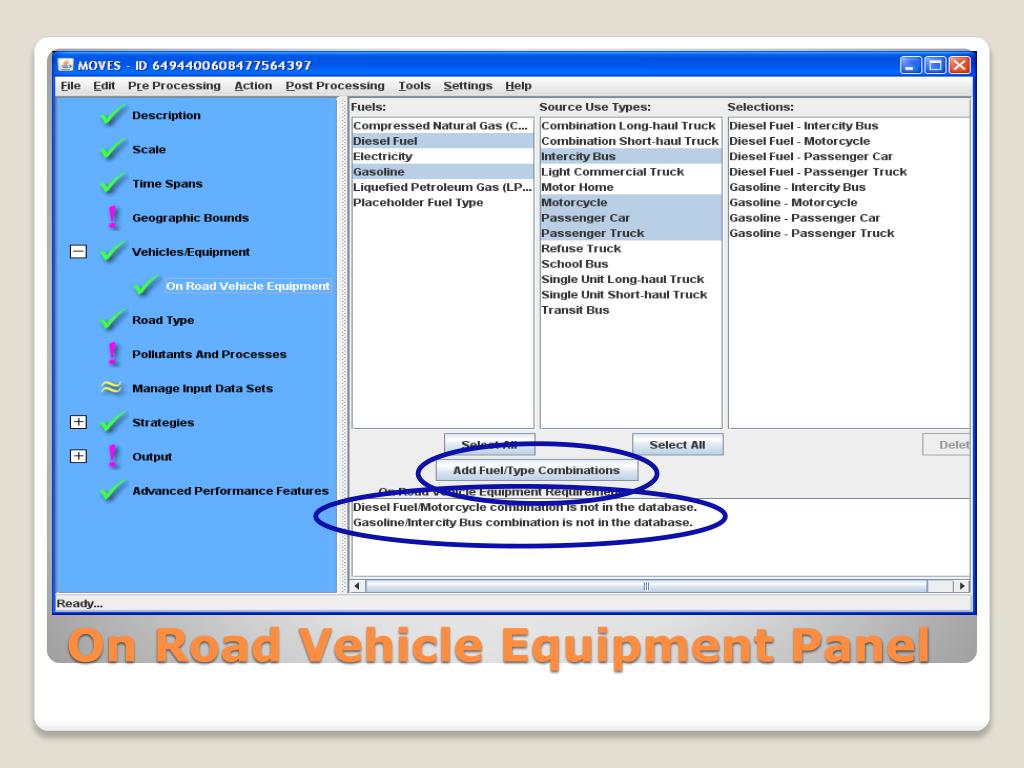Open the Edit menu
This screenshot has width=1024, height=768.
click(104, 86)
